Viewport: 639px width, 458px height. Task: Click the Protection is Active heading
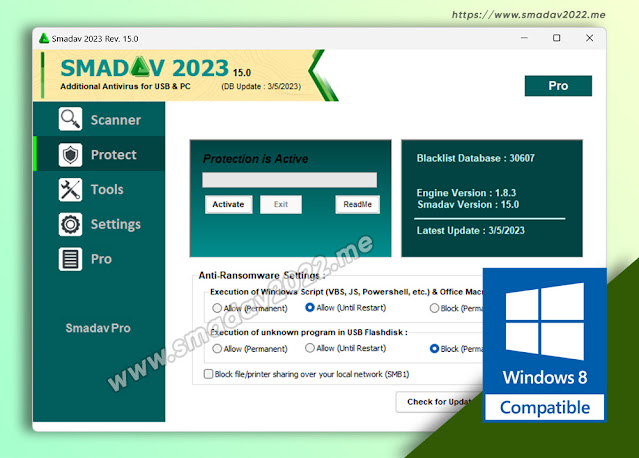pyautogui.click(x=256, y=159)
